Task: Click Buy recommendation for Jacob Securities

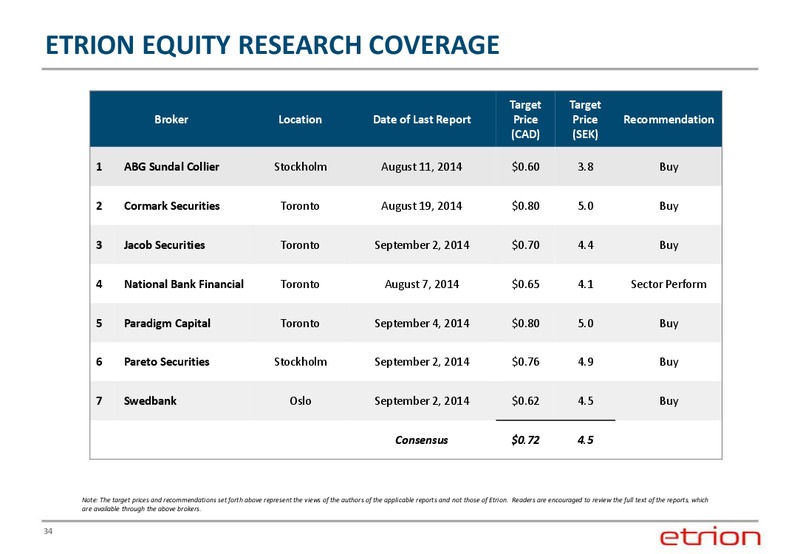Action: point(669,245)
